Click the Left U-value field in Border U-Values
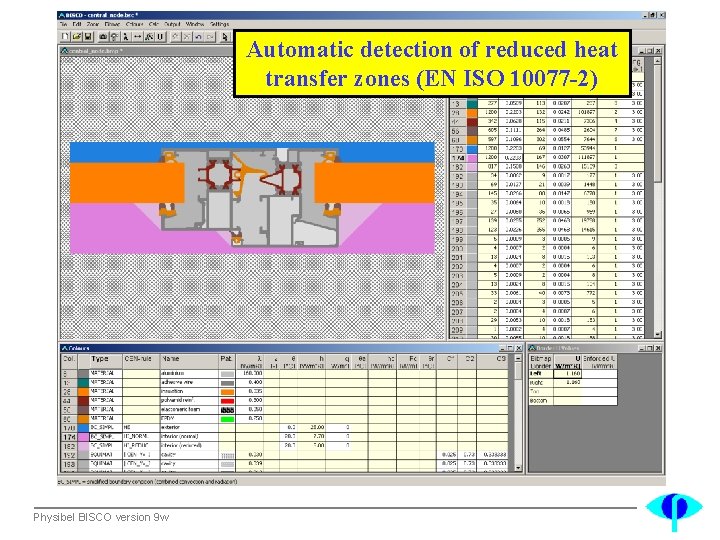This screenshot has width=720, height=540. 568,374
